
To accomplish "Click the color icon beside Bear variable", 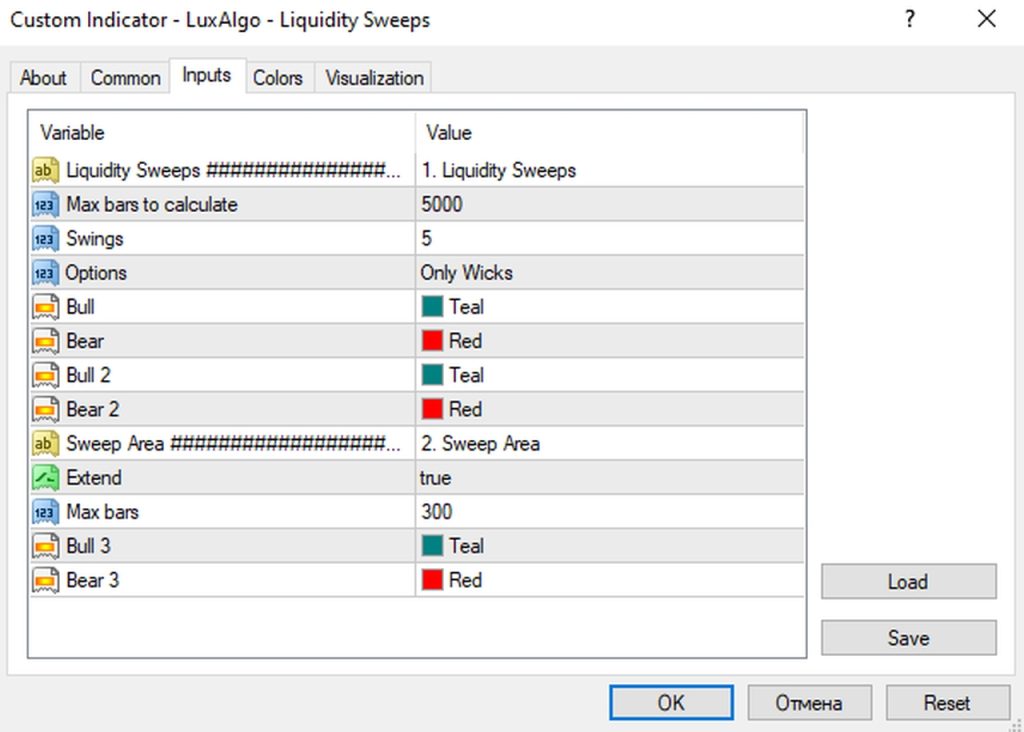I will click(x=44, y=341).
